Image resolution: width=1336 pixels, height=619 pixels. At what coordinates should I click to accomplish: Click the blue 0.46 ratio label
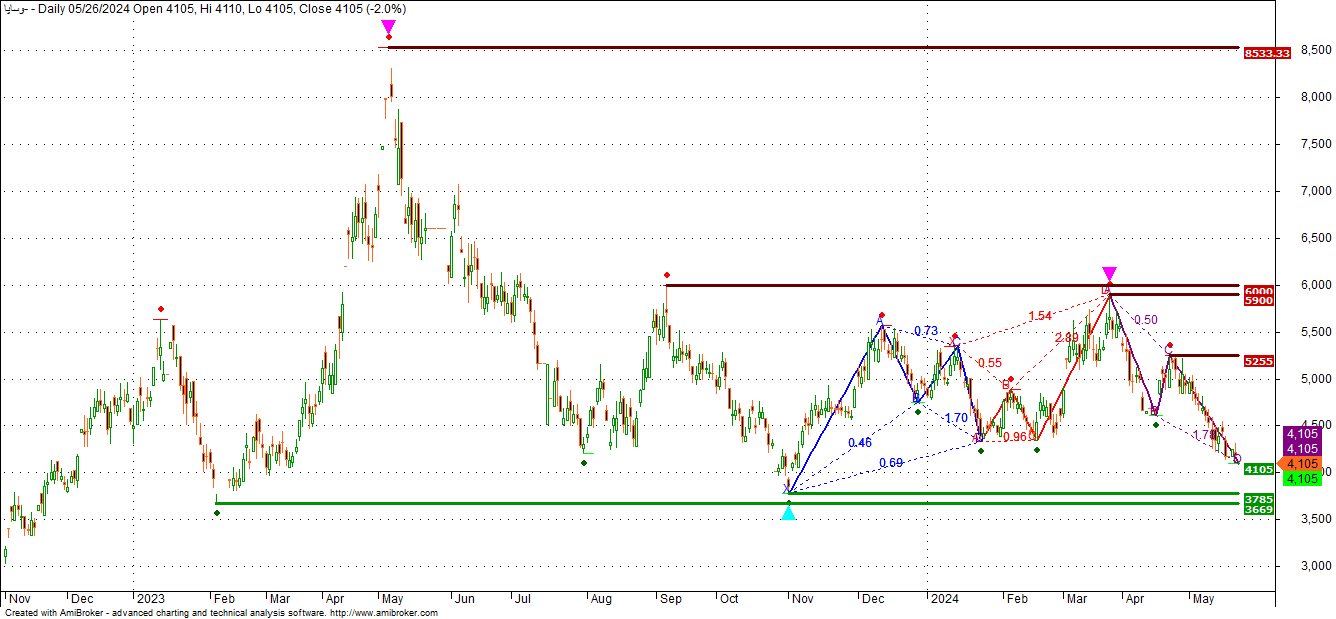(859, 443)
